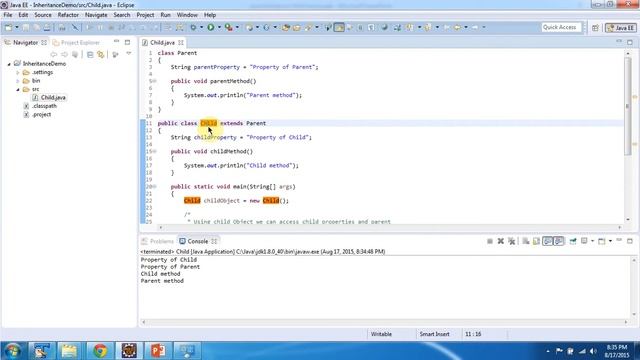Select the Console tab
Viewport: 640px width, 360px height.
pos(198,241)
